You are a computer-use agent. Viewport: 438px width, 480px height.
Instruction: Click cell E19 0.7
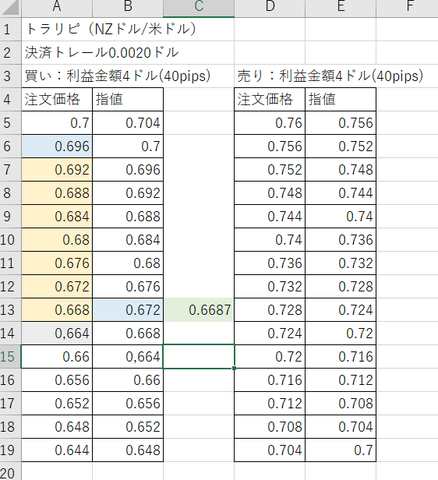click(x=341, y=450)
